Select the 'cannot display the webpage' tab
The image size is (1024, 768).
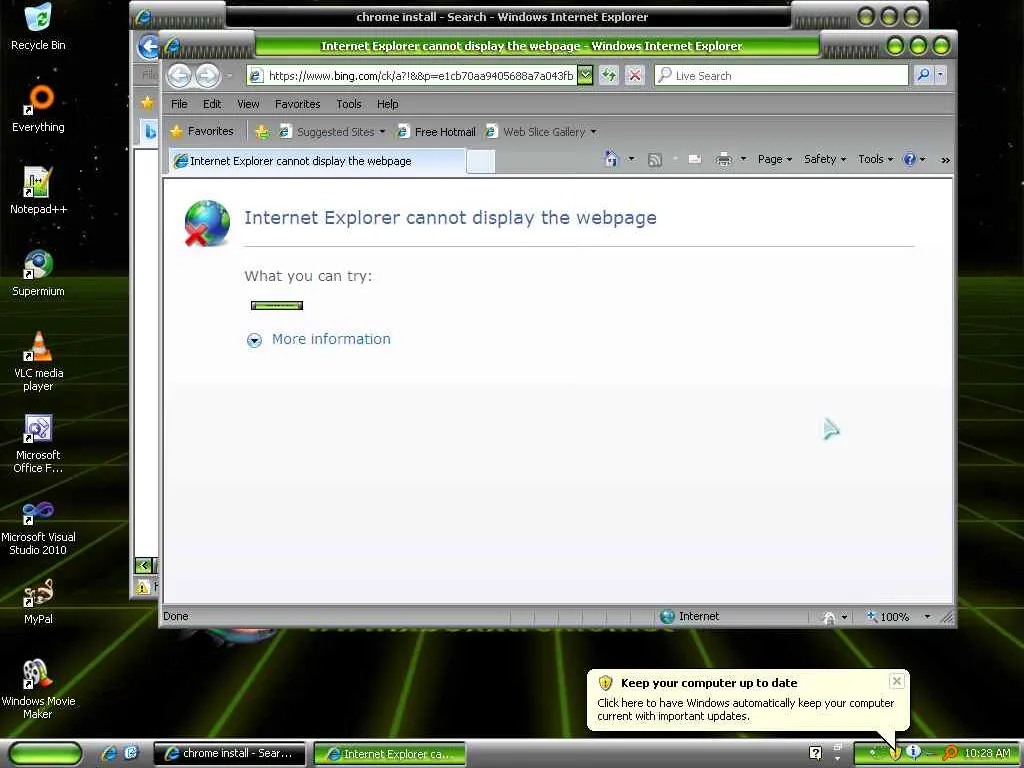(x=318, y=161)
